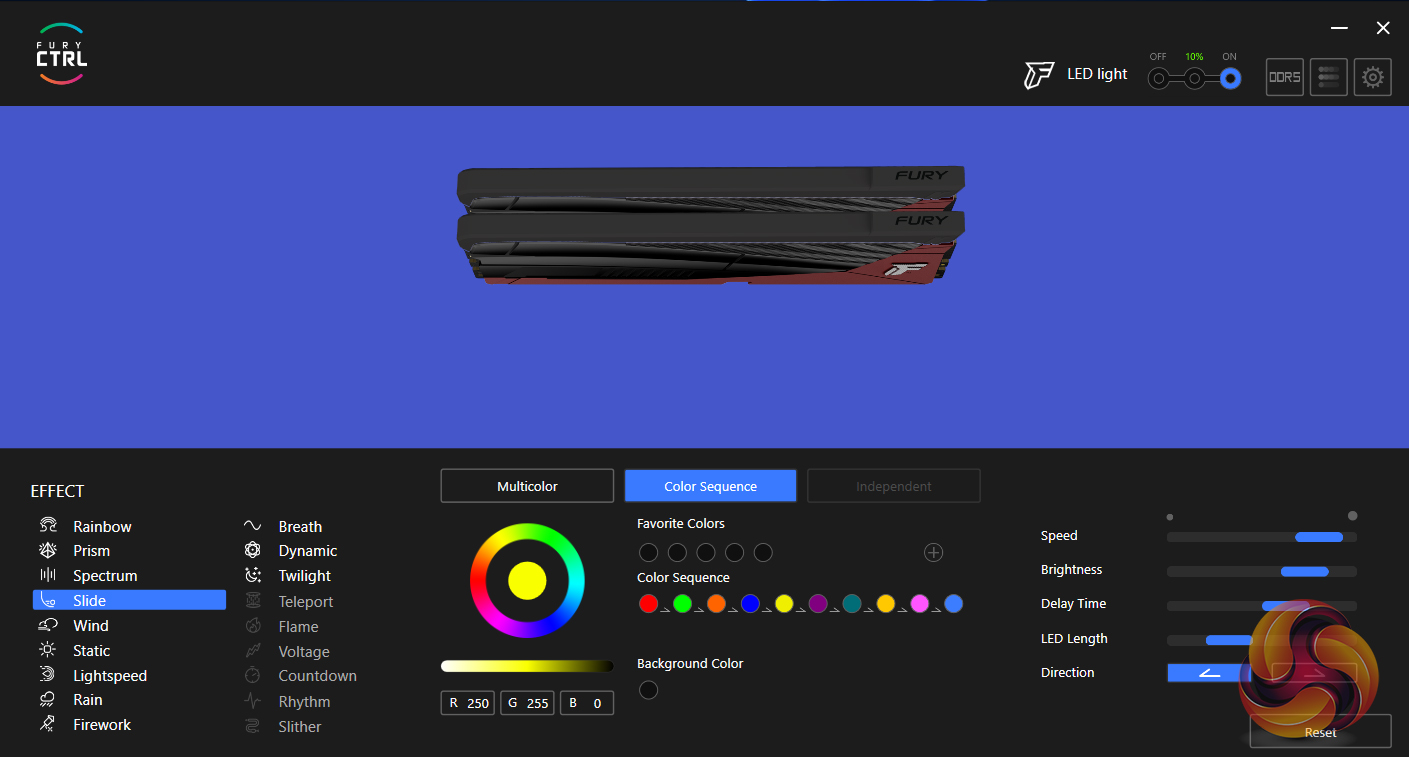Image resolution: width=1409 pixels, height=757 pixels.
Task: Select the Firework effect icon
Action: pyautogui.click(x=48, y=725)
